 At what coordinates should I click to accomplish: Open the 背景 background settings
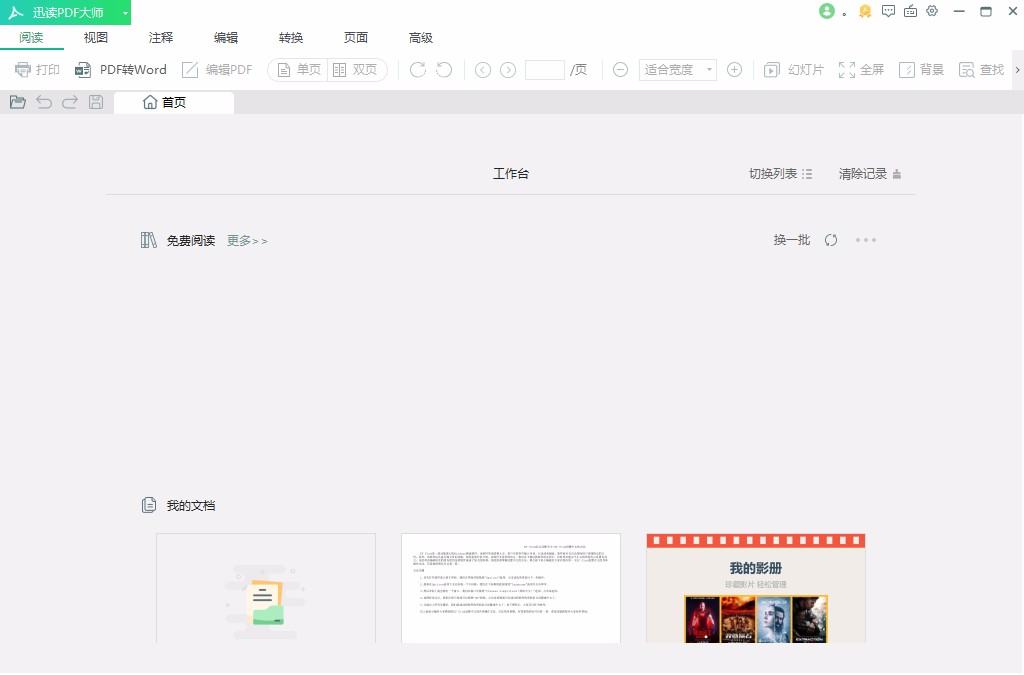point(921,69)
